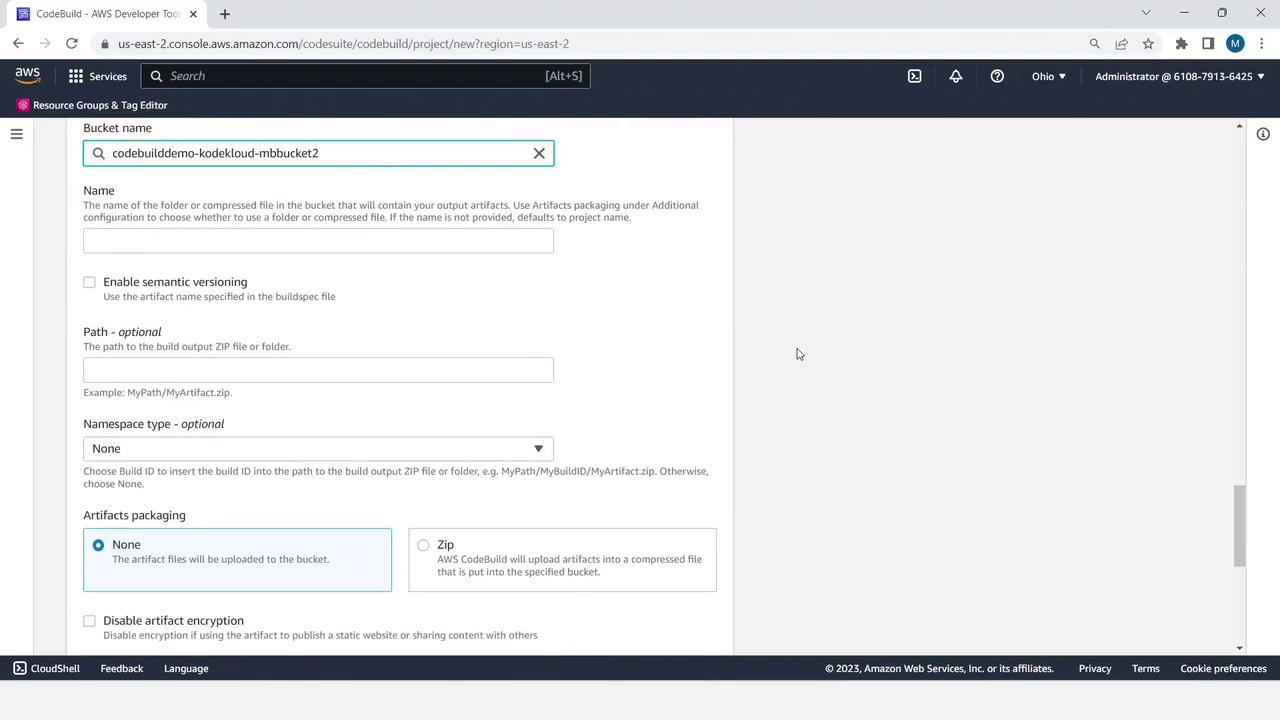This screenshot has width=1280, height=720.
Task: Toggle the browser side panel
Action: (x=1208, y=44)
